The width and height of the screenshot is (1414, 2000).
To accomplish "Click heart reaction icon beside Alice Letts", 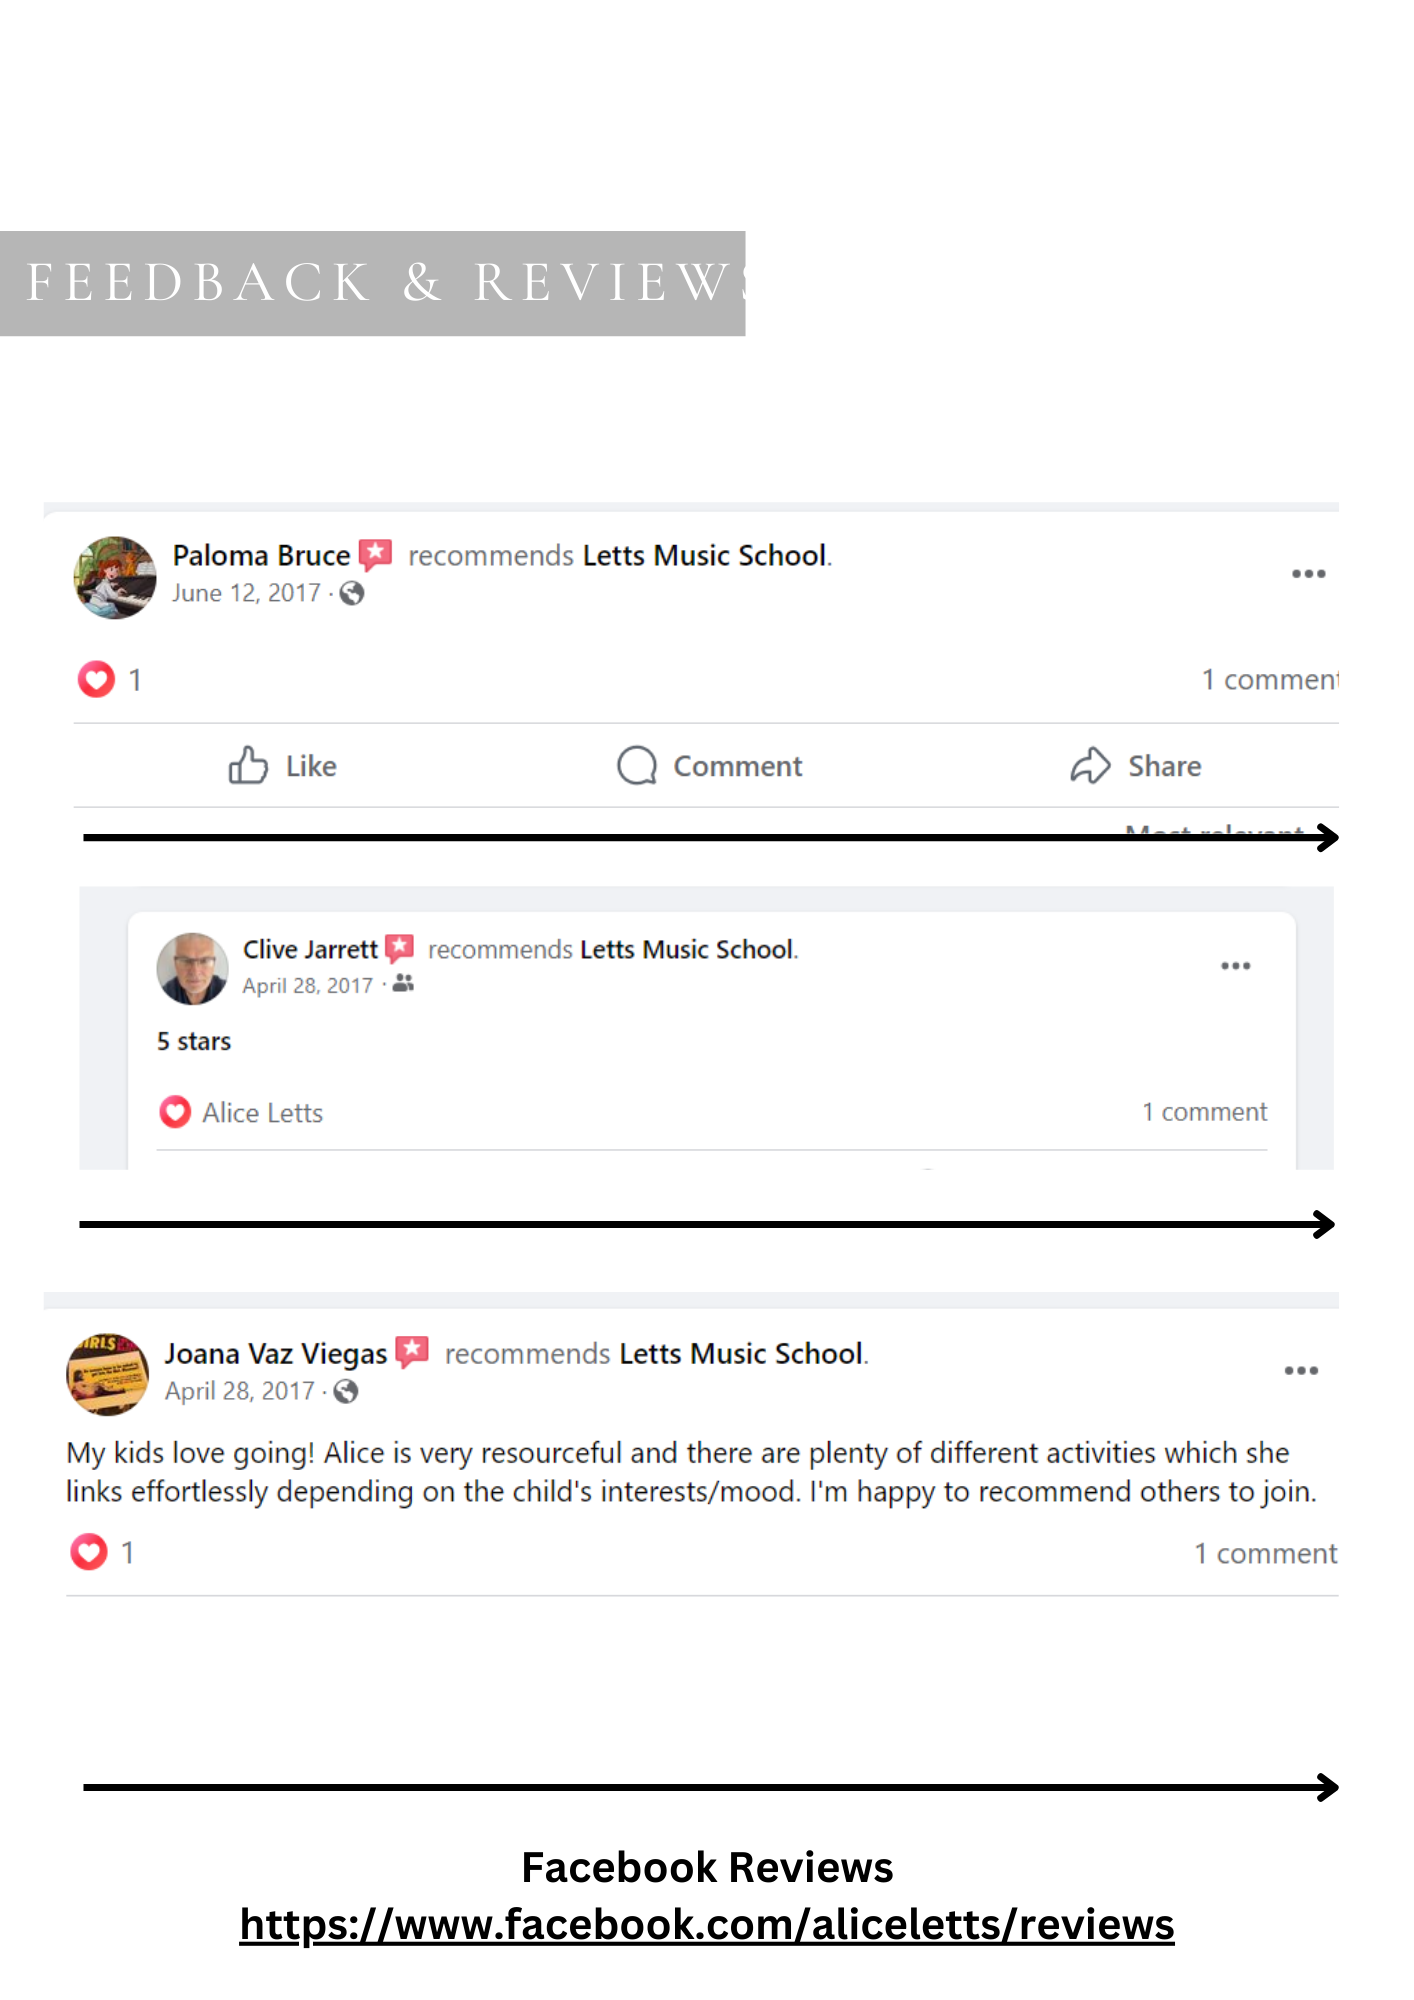I will point(175,1112).
